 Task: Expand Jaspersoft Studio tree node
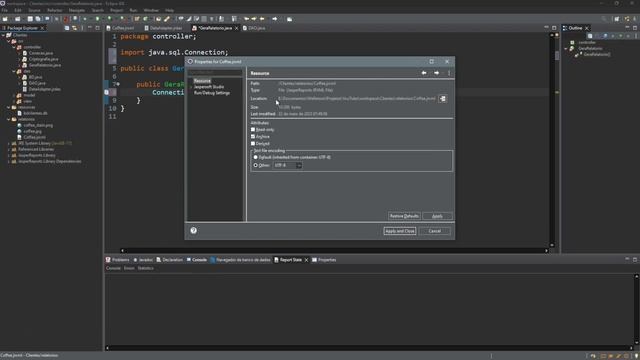tap(191, 87)
